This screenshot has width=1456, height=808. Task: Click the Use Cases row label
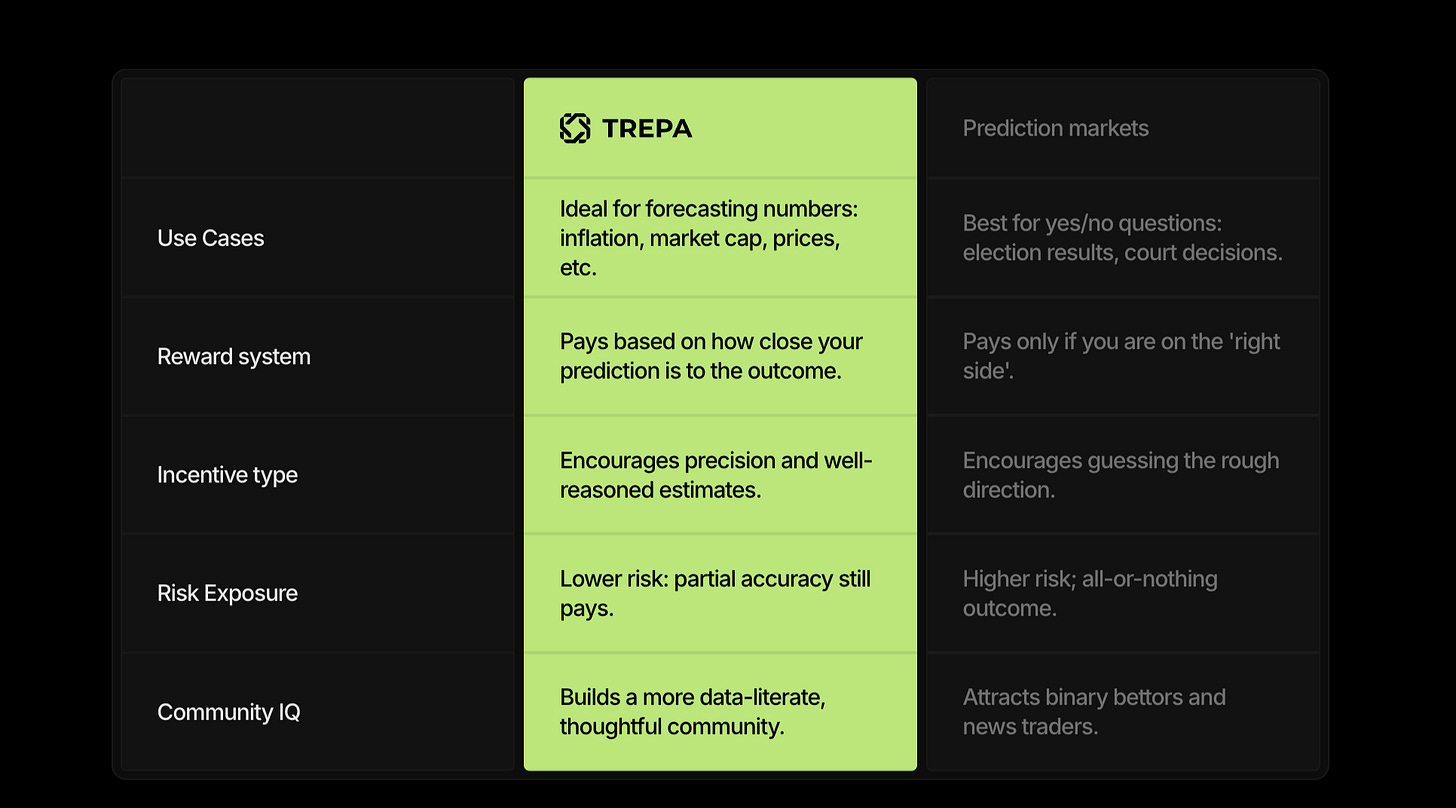[211, 238]
